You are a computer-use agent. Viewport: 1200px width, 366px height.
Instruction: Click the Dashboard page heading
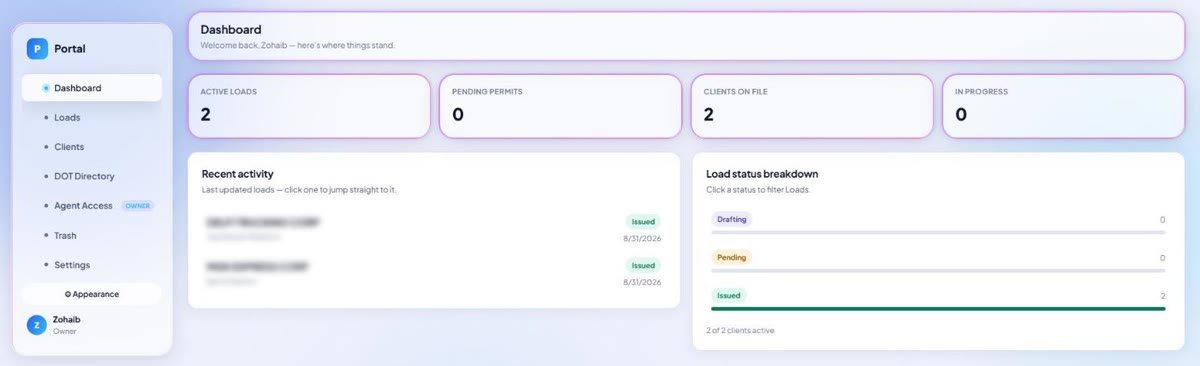click(x=231, y=29)
